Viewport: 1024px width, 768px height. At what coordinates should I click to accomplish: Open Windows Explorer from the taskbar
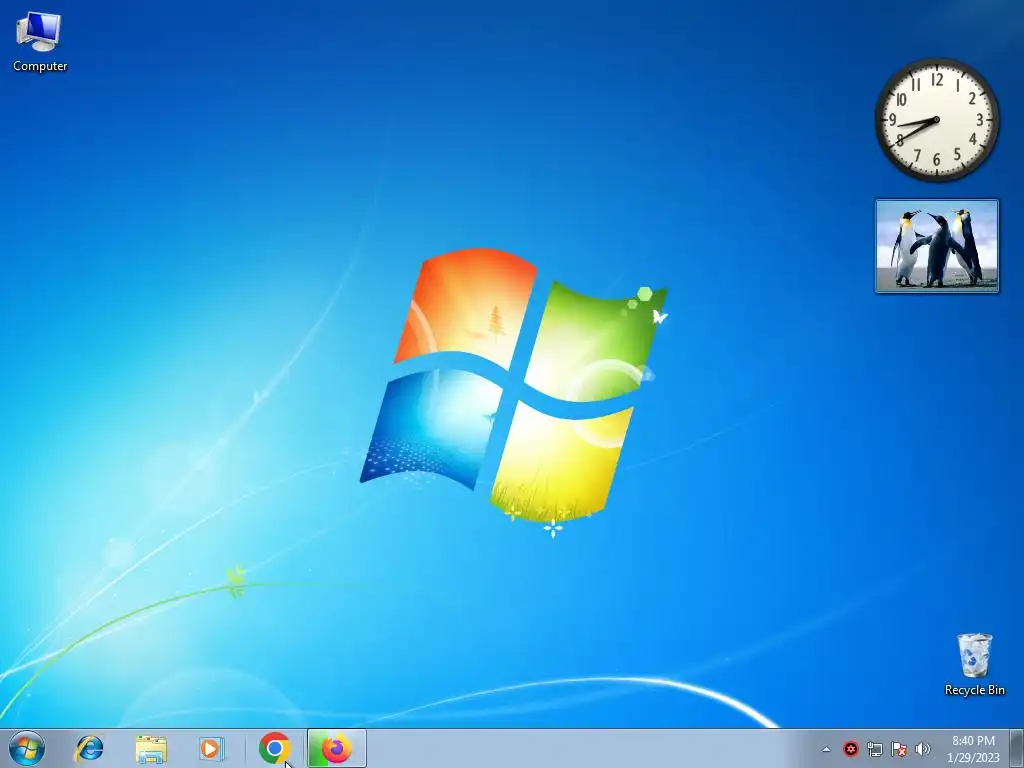tap(151, 749)
